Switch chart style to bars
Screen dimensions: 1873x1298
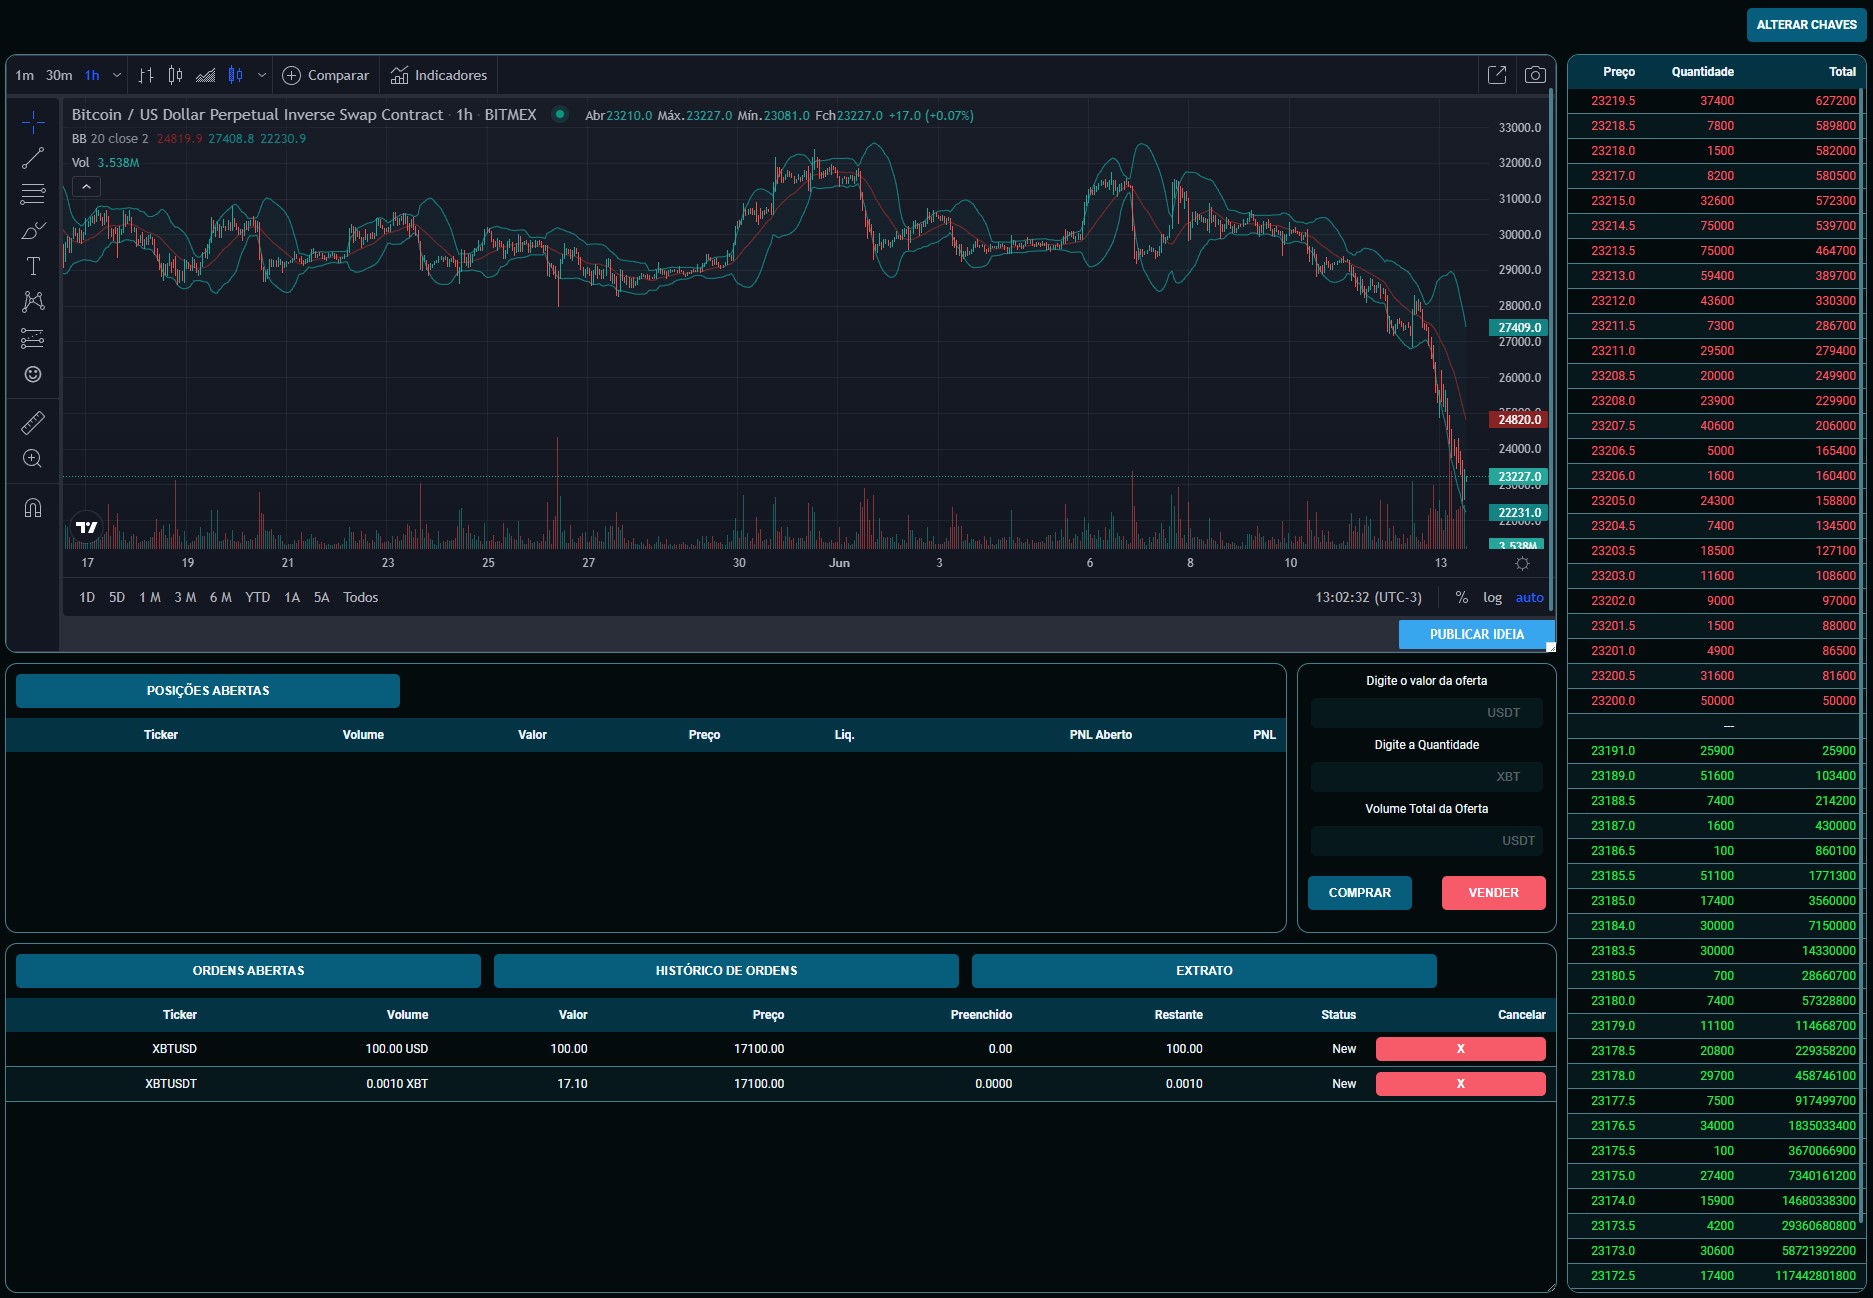click(146, 75)
